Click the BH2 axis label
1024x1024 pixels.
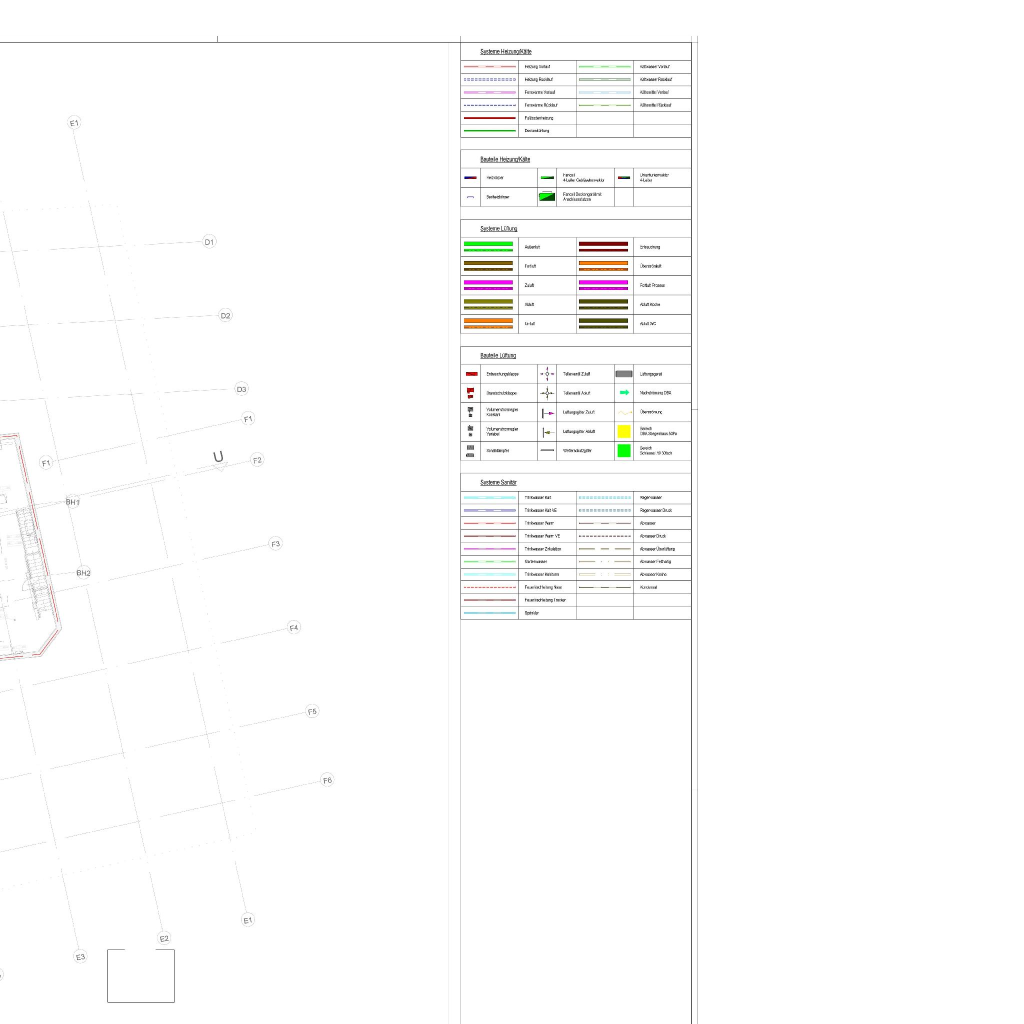point(84,573)
